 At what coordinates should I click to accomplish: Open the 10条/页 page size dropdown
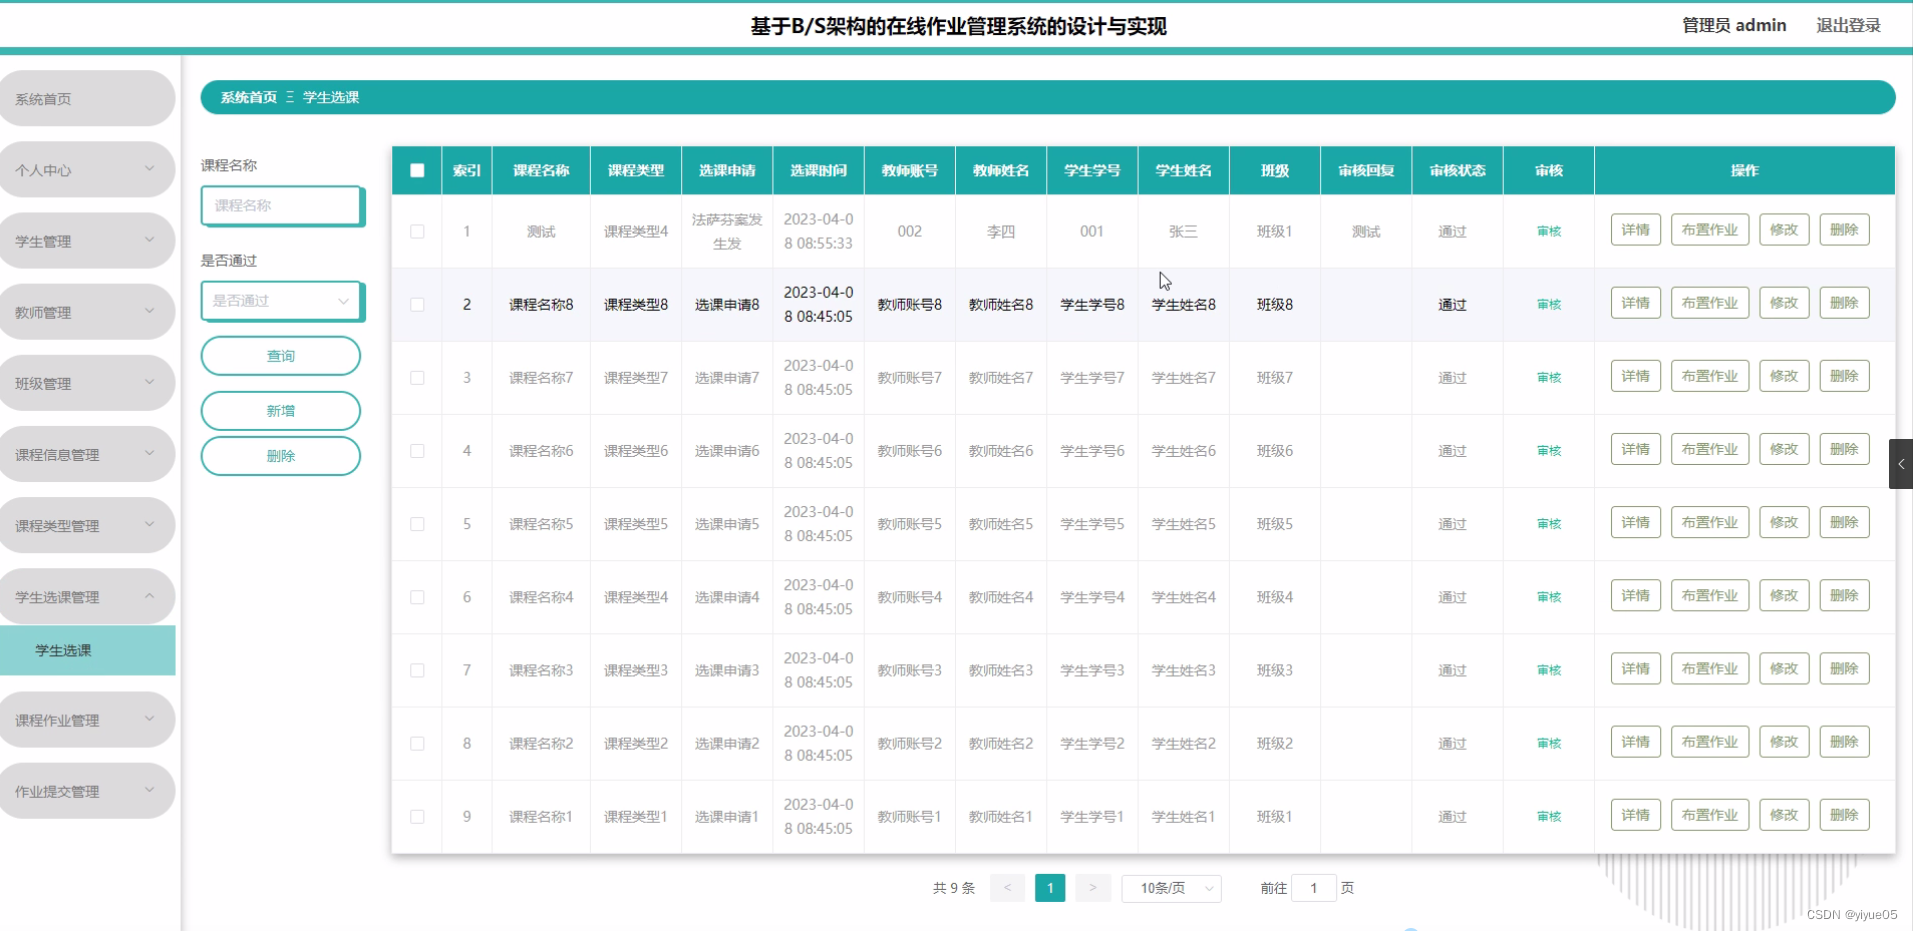coord(1170,888)
